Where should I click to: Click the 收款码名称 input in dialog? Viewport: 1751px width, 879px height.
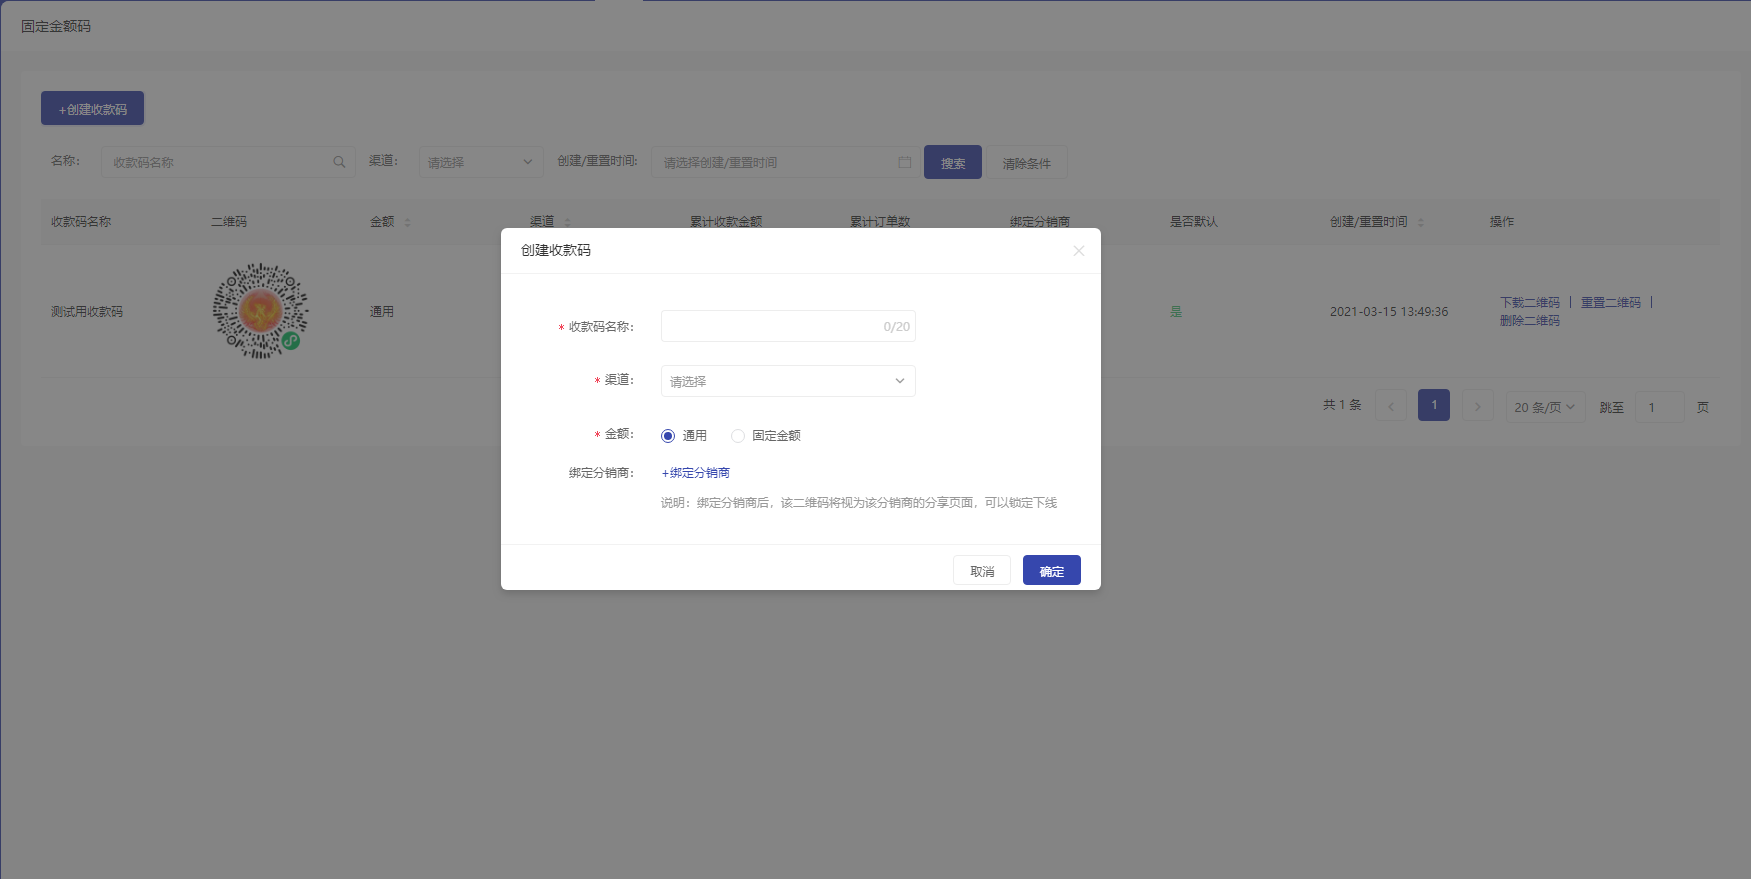(788, 326)
